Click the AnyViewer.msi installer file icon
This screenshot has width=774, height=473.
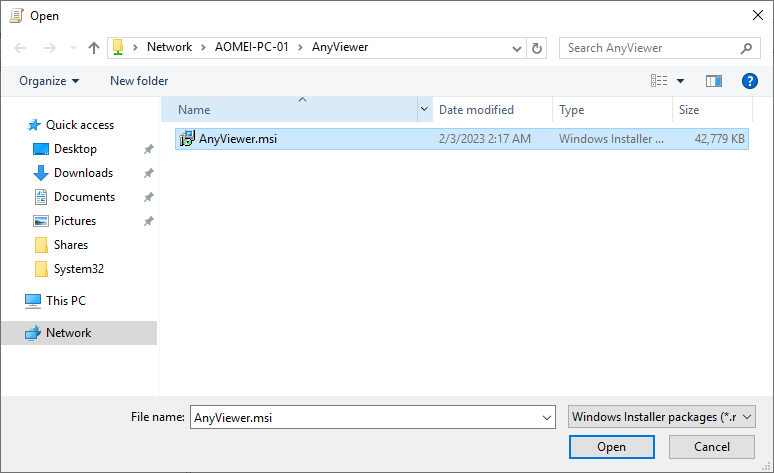(x=187, y=139)
